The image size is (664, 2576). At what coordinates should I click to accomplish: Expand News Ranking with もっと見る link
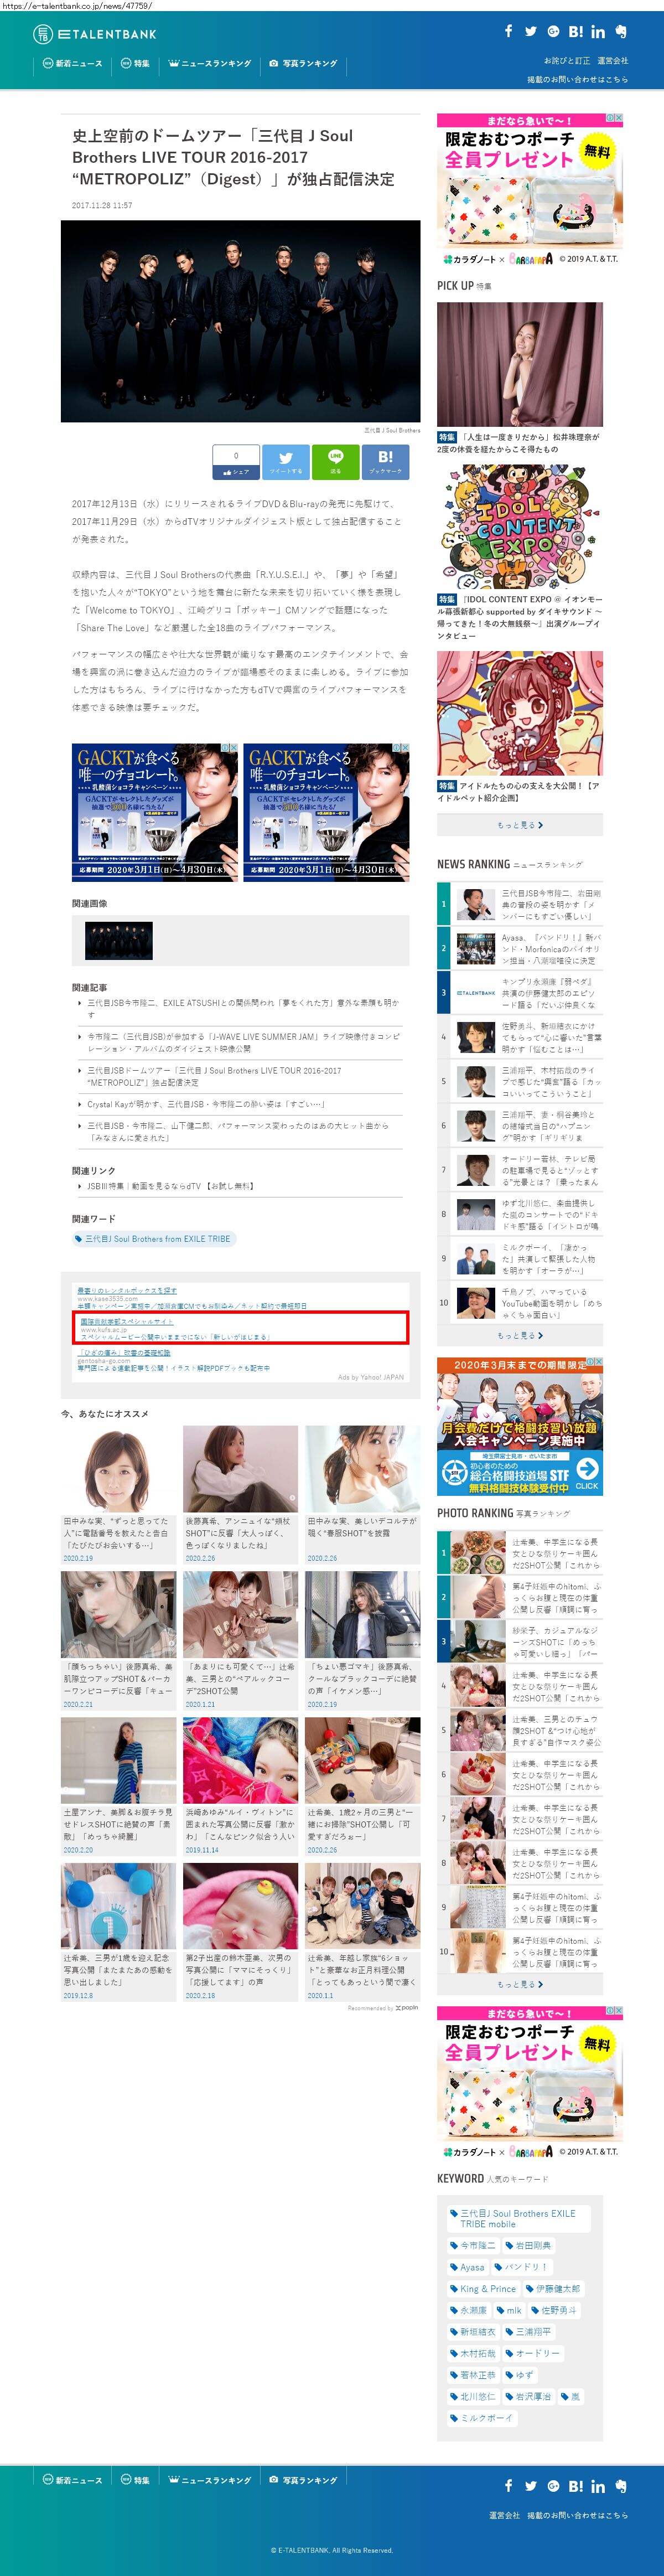pyautogui.click(x=519, y=1335)
